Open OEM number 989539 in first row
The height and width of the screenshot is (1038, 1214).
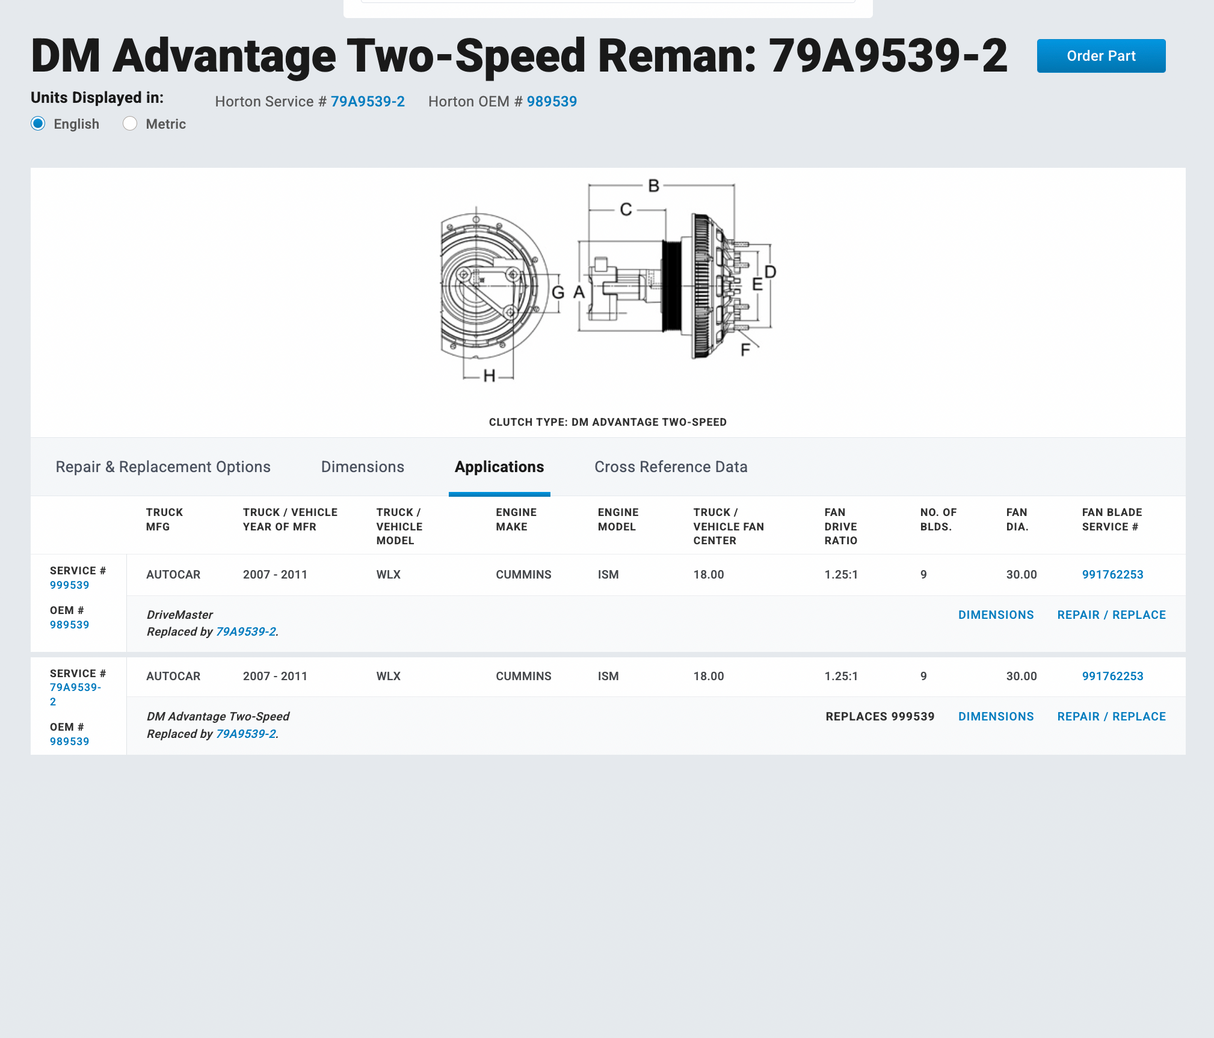(69, 624)
